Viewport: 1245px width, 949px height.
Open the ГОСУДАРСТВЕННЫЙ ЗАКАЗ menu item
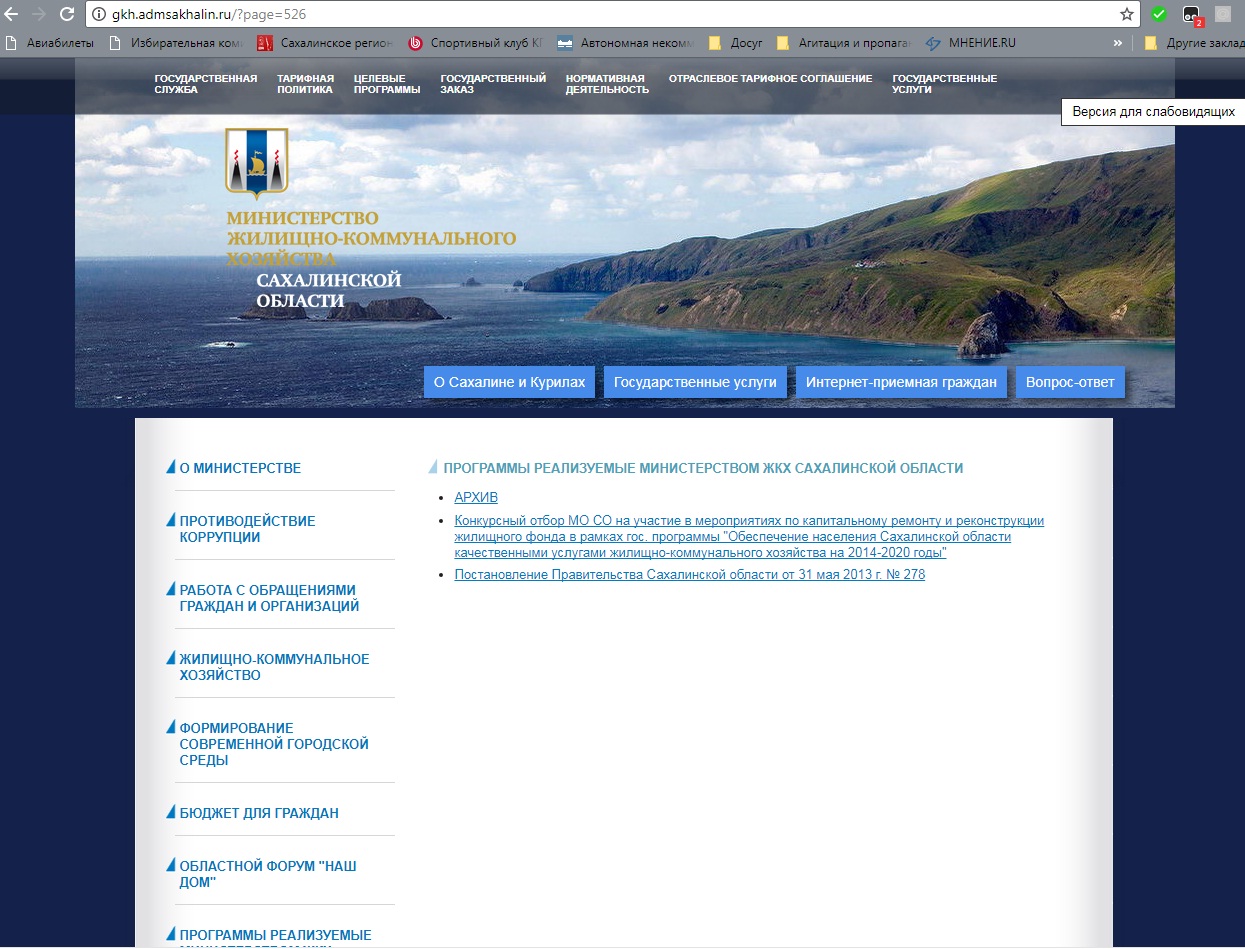tap(492, 84)
